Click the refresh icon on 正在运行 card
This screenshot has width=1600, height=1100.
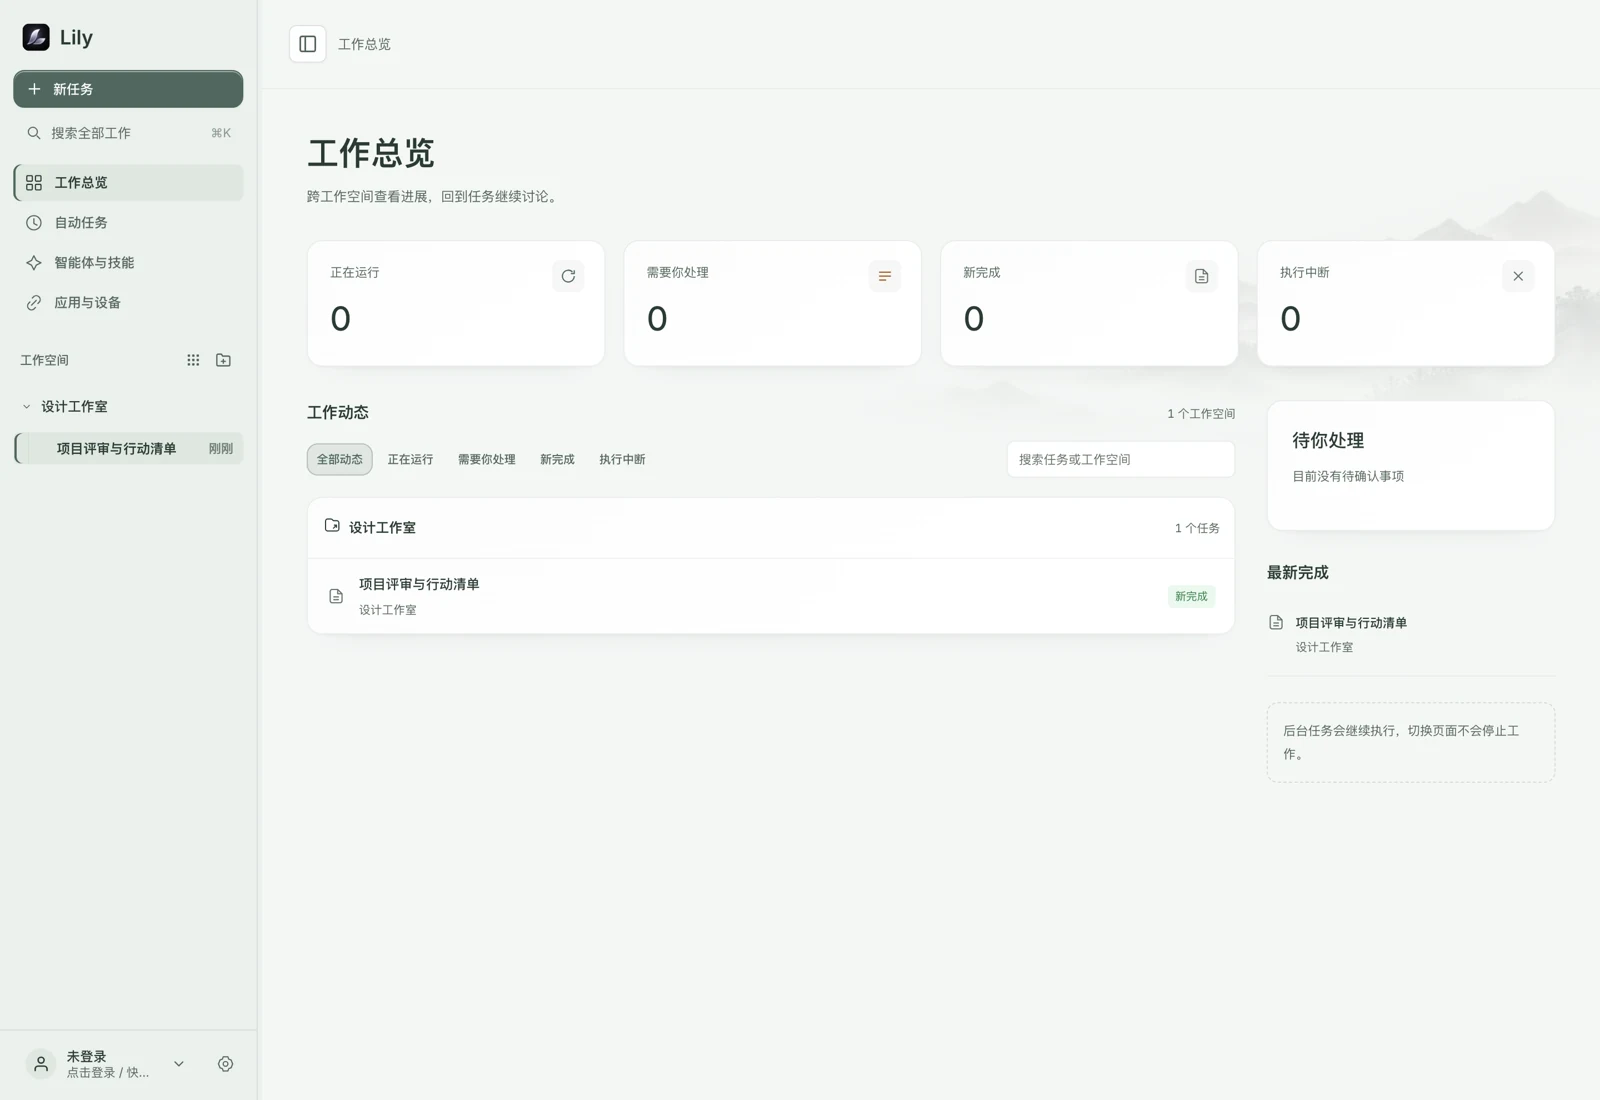(x=568, y=276)
